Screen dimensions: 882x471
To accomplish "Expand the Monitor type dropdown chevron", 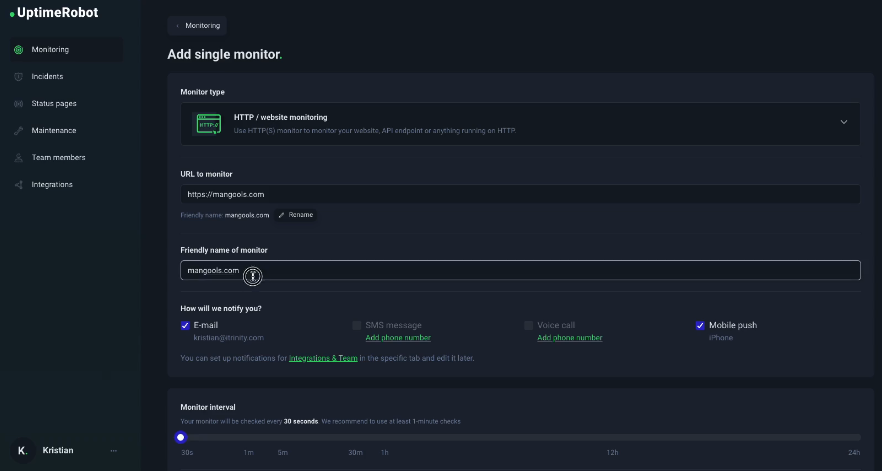I will point(843,122).
